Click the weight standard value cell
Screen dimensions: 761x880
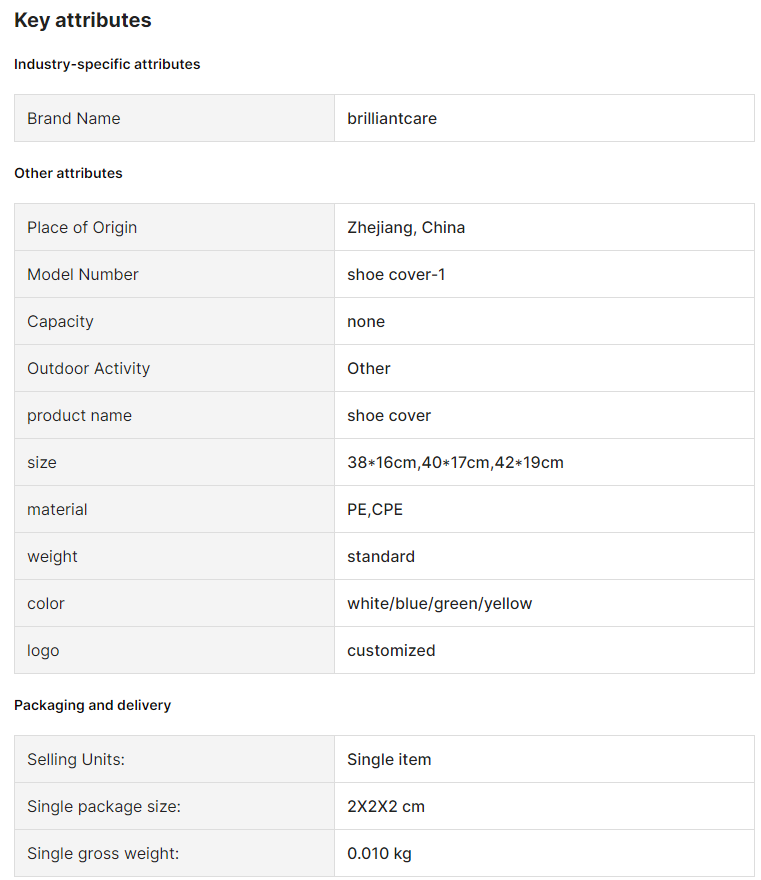pyautogui.click(x=544, y=556)
